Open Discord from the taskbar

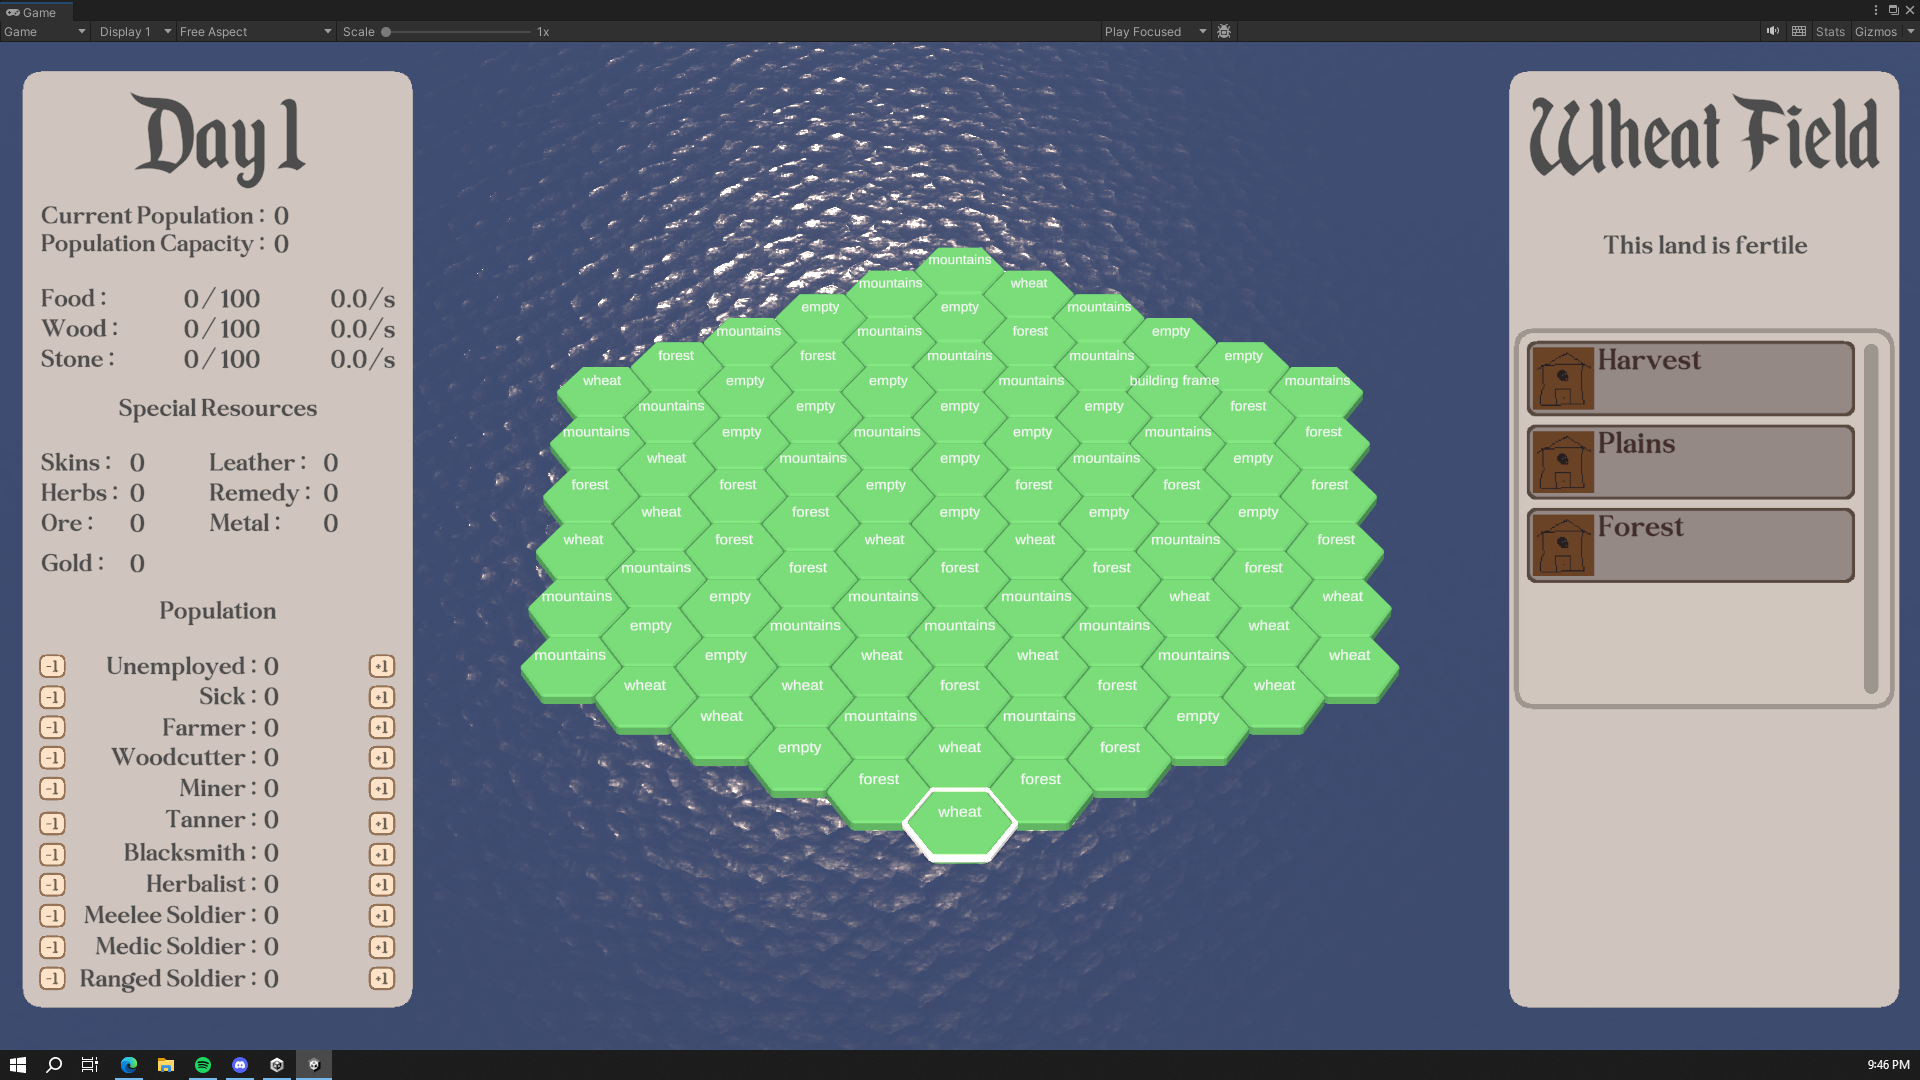(240, 1065)
